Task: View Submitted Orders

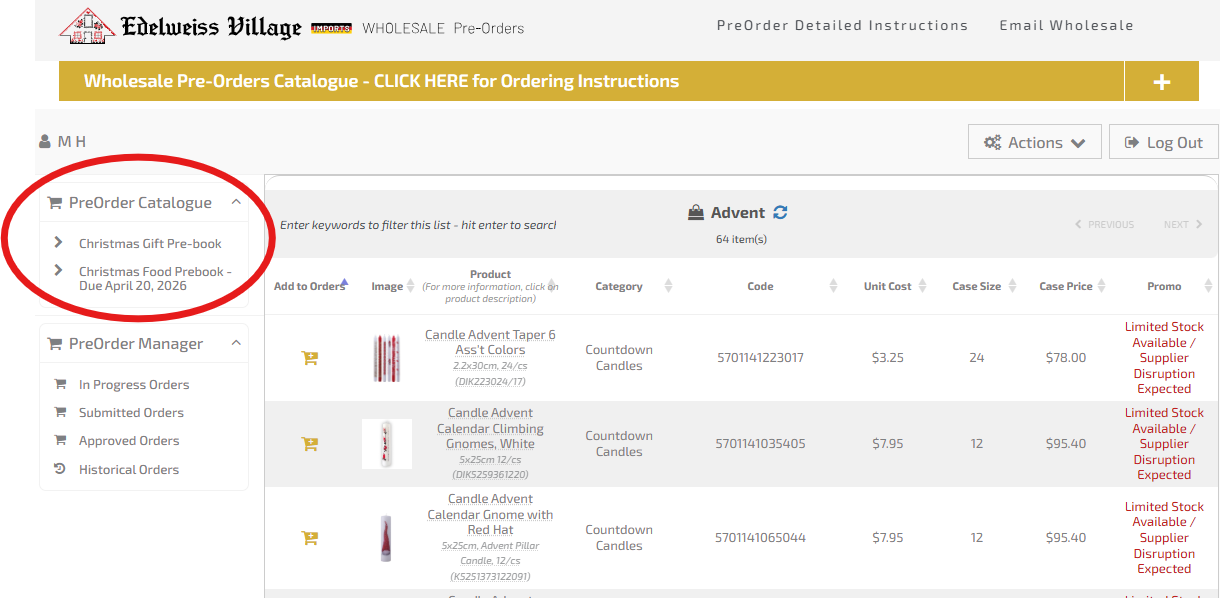Action: pos(131,412)
